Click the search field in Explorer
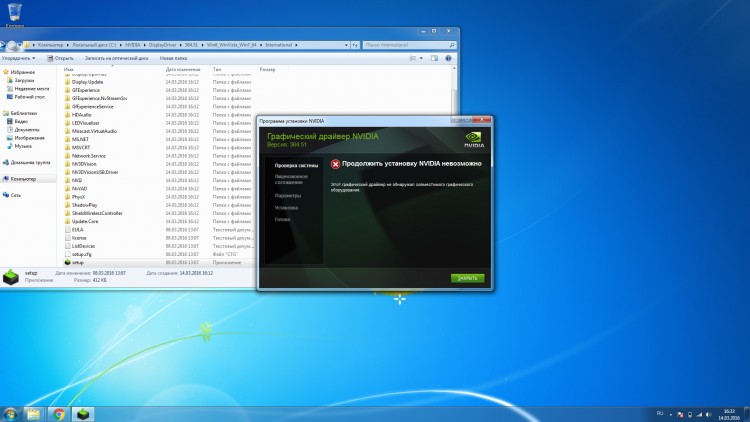This screenshot has width=750, height=422. (x=409, y=45)
